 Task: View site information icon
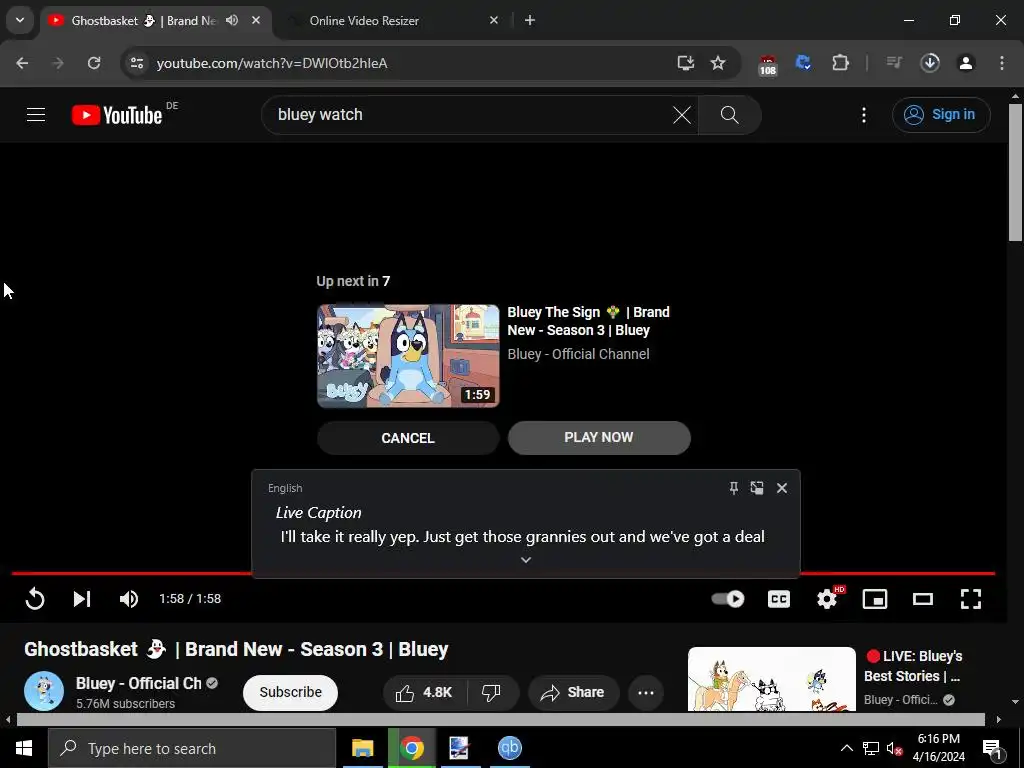(136, 63)
